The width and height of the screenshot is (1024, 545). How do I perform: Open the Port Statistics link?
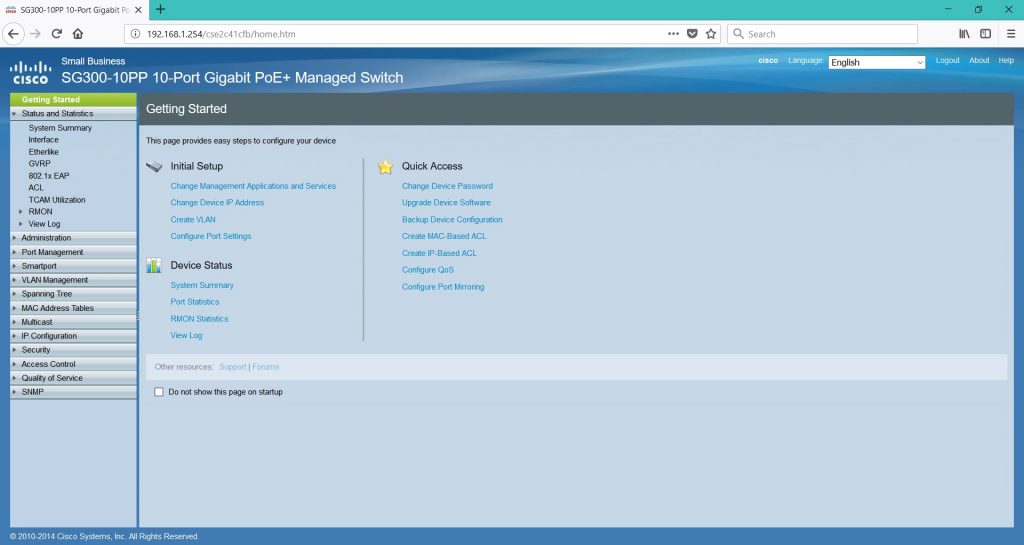(x=195, y=302)
